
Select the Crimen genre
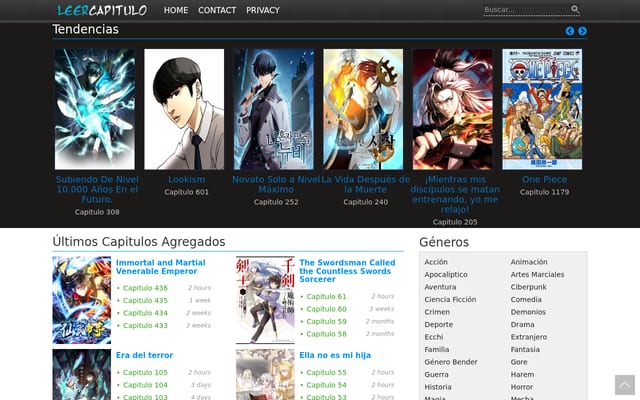point(437,312)
